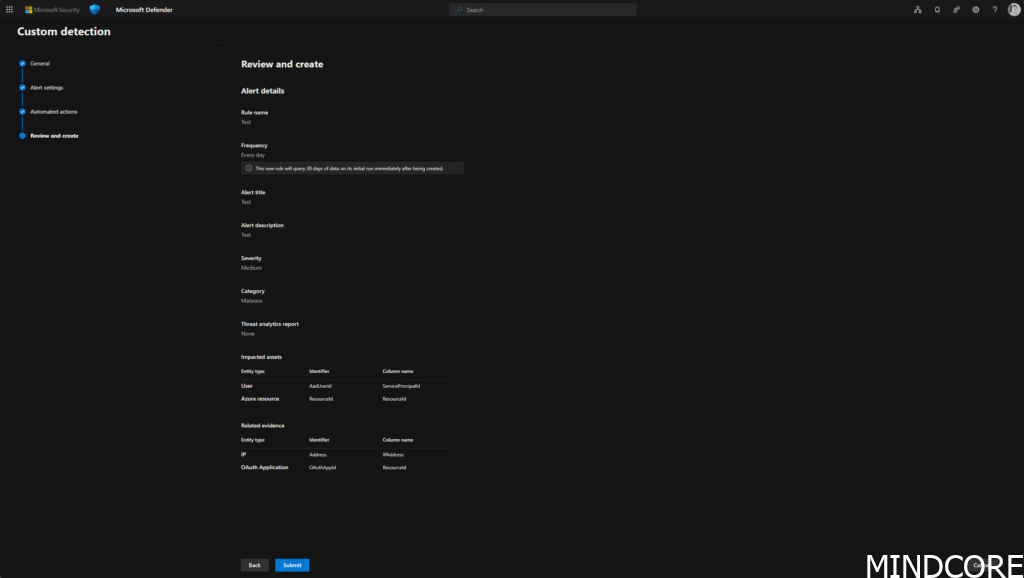
Task: Open the Alert settings wizard step
Action: (47, 88)
